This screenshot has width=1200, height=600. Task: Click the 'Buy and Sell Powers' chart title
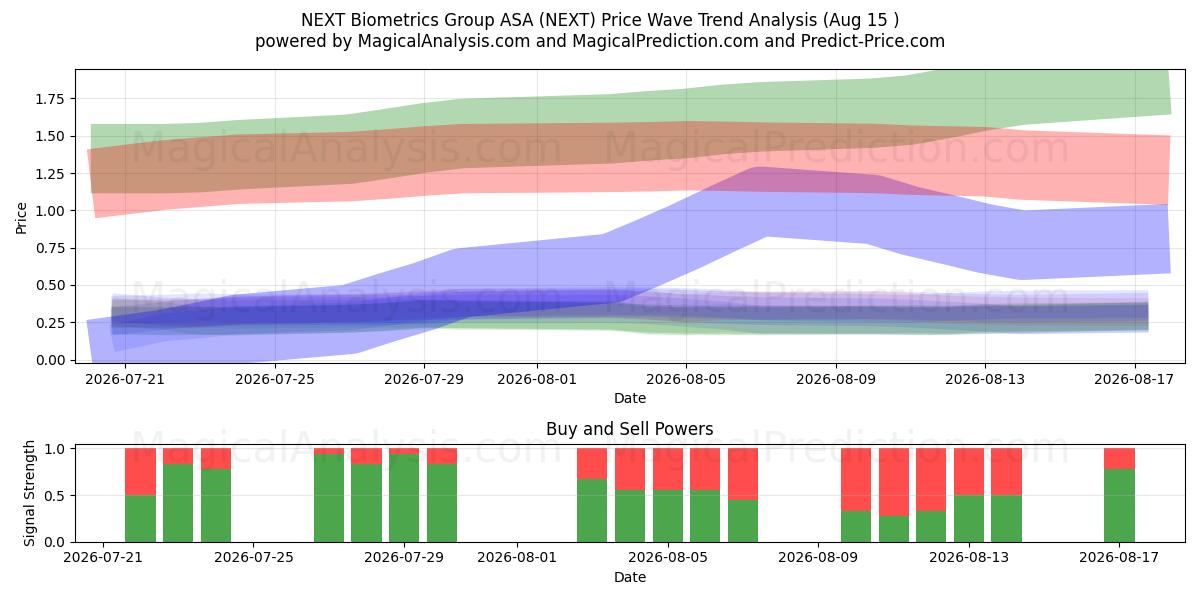point(630,429)
